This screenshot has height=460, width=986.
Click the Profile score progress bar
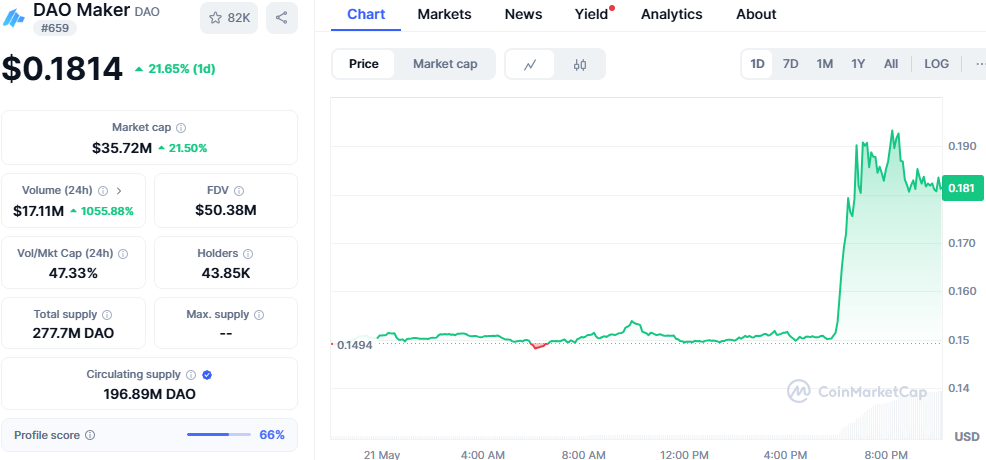(219, 435)
